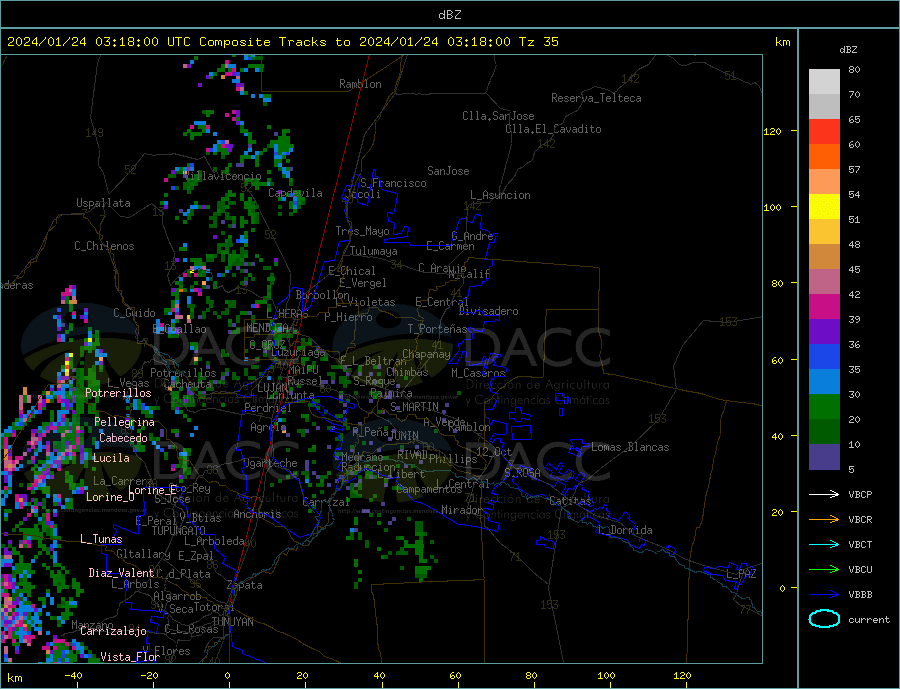
Task: Click the Tulumaya label
Action: click(x=374, y=251)
